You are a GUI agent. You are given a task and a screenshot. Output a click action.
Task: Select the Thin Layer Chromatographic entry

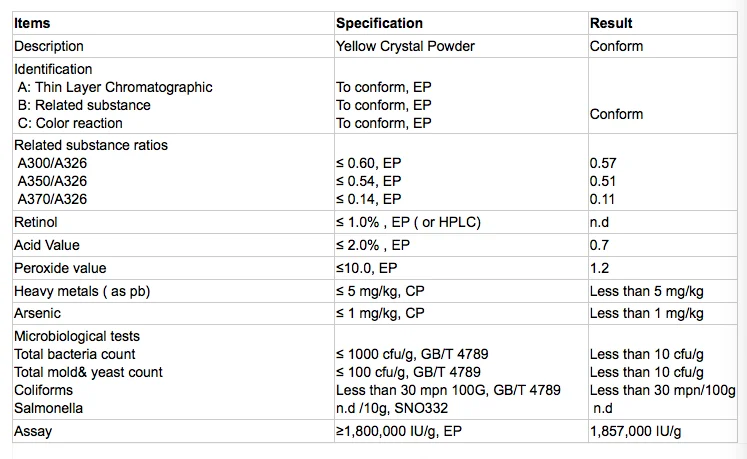point(115,87)
